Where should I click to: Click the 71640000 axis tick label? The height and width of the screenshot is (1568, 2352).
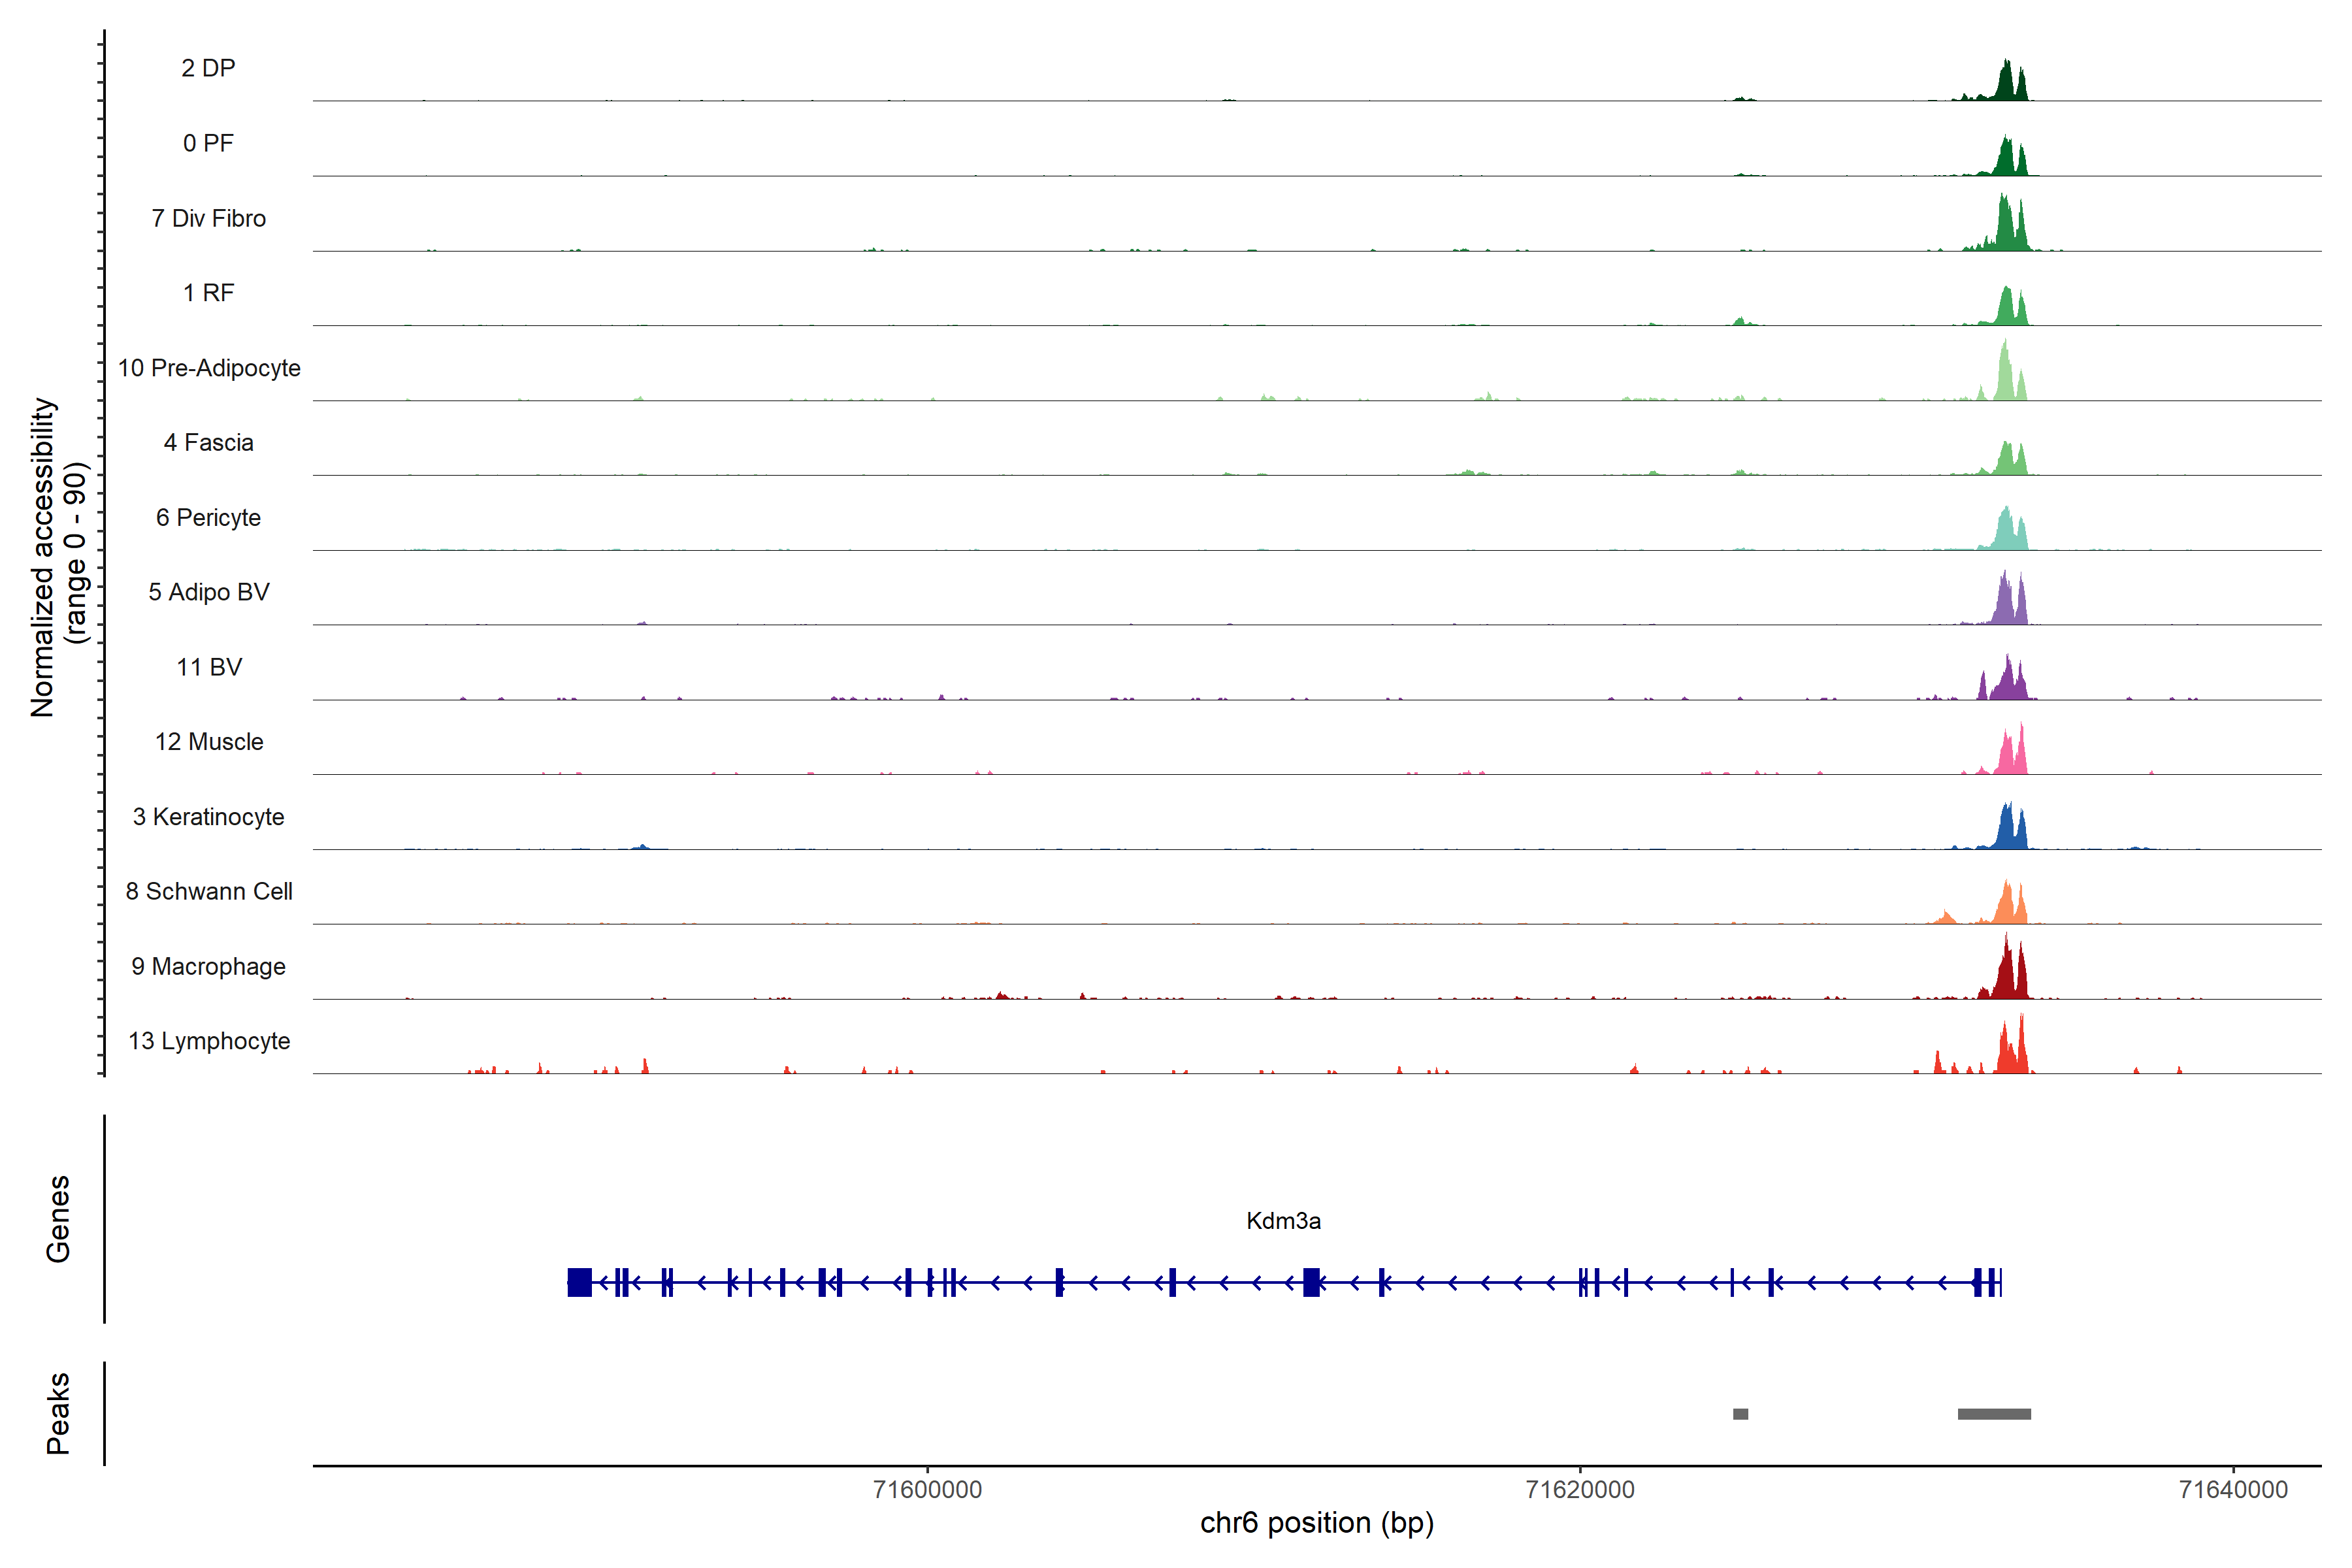coord(2233,1489)
